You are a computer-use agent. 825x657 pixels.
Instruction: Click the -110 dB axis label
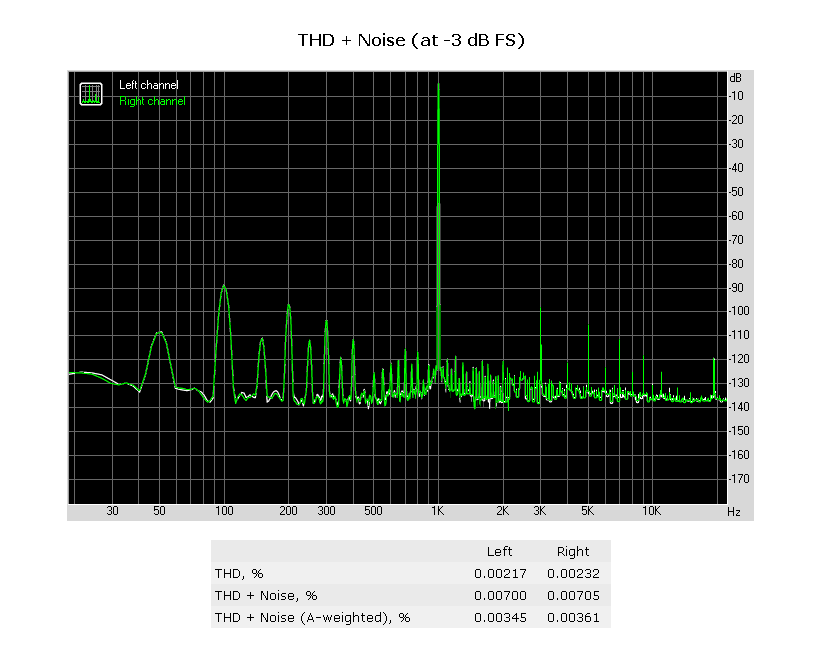click(x=739, y=335)
